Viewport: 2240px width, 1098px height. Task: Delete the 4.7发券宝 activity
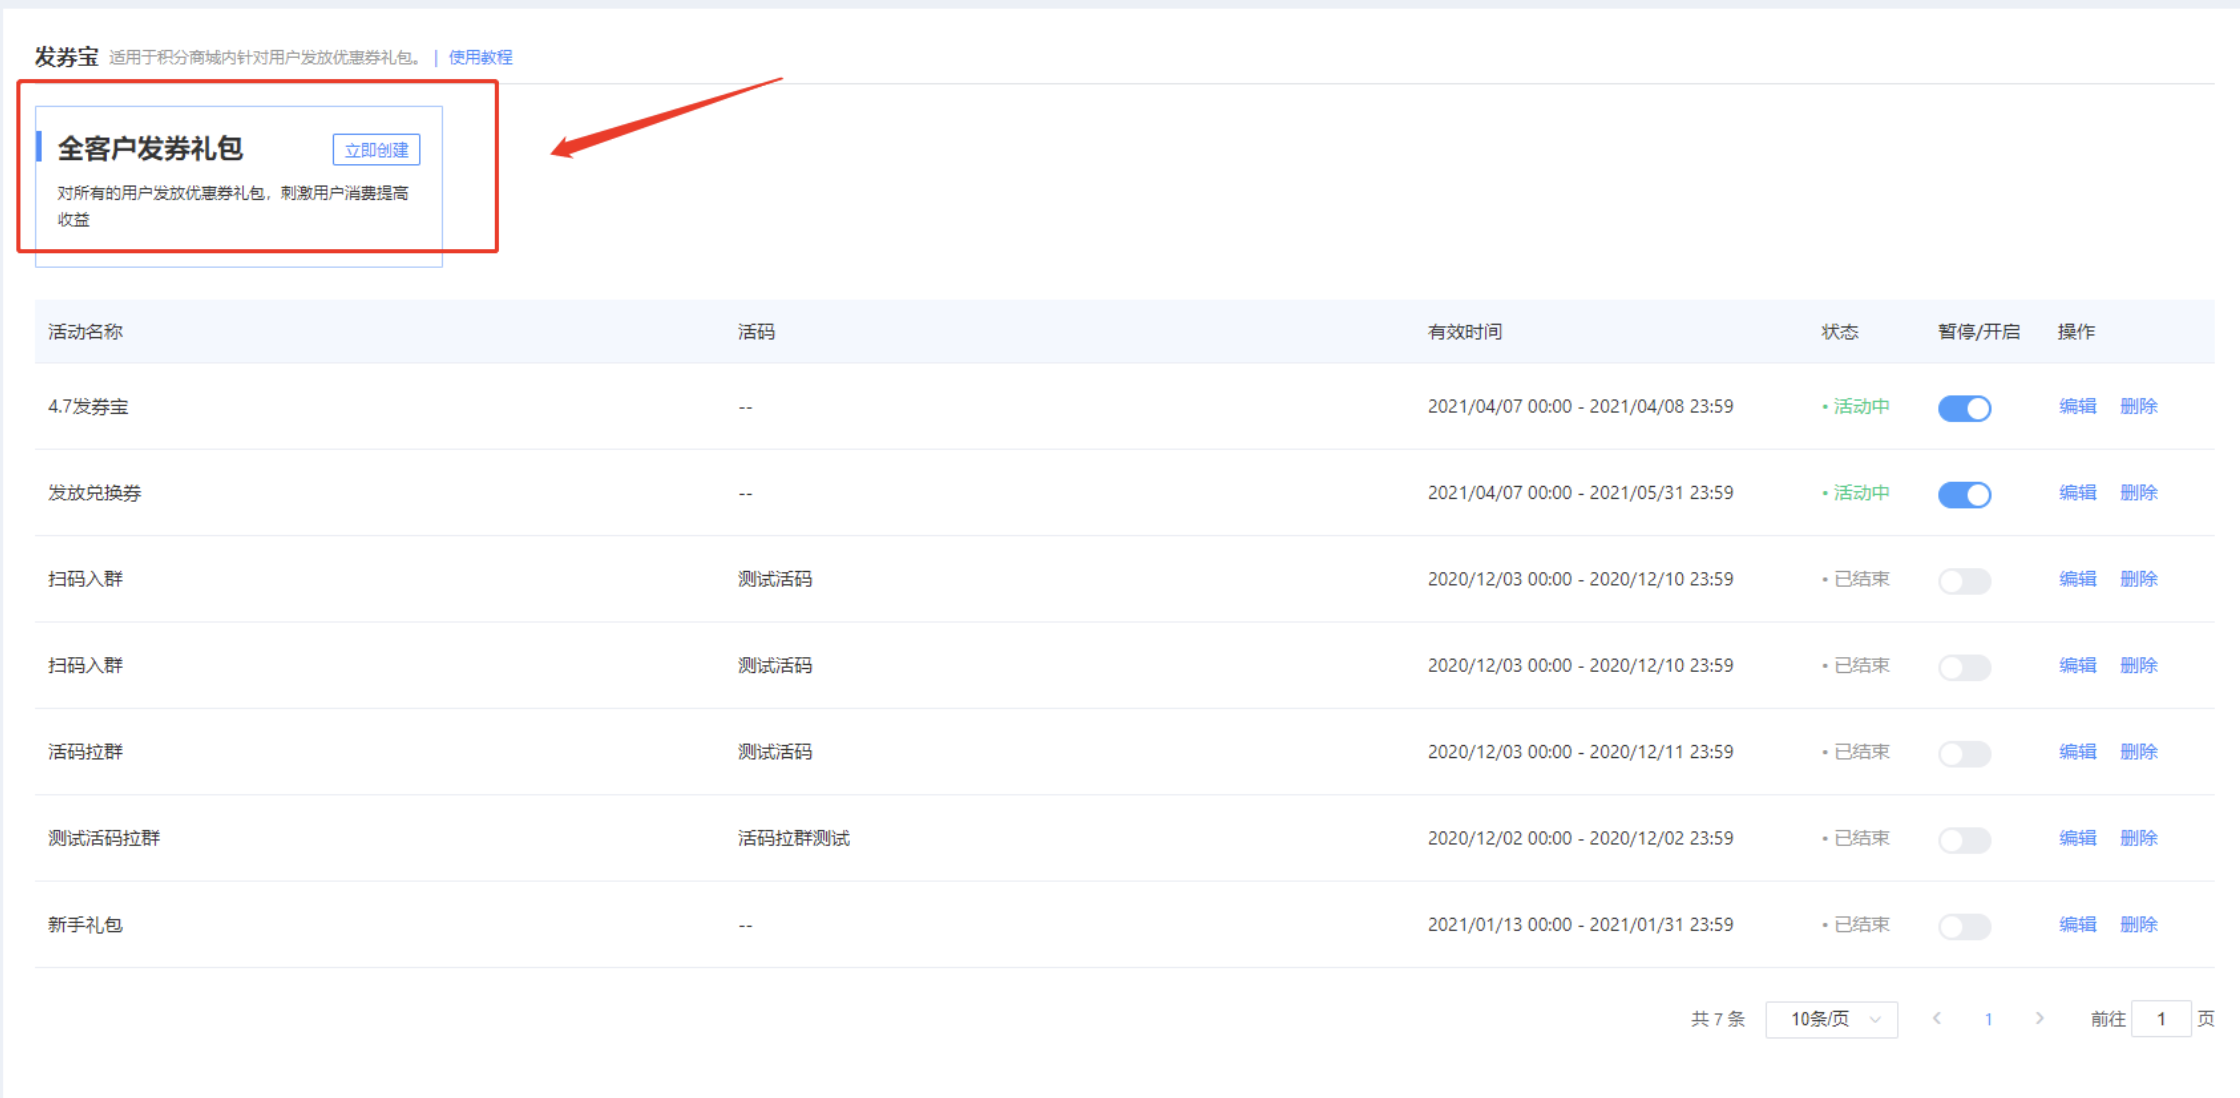pos(2138,406)
